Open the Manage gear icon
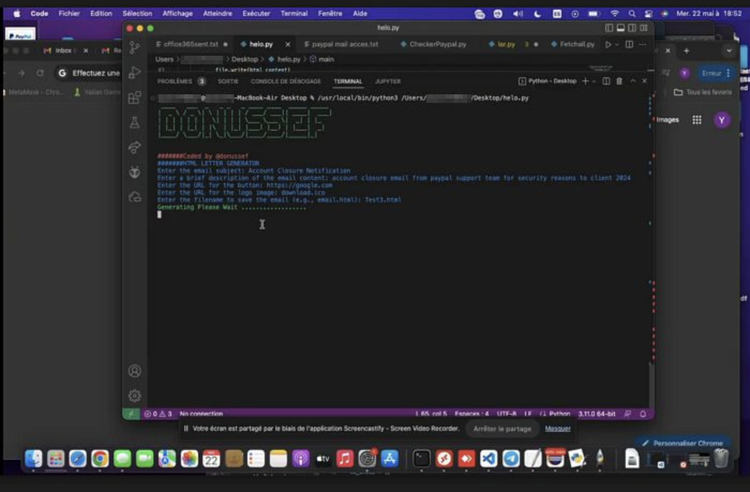This screenshot has width=750, height=492. (134, 396)
